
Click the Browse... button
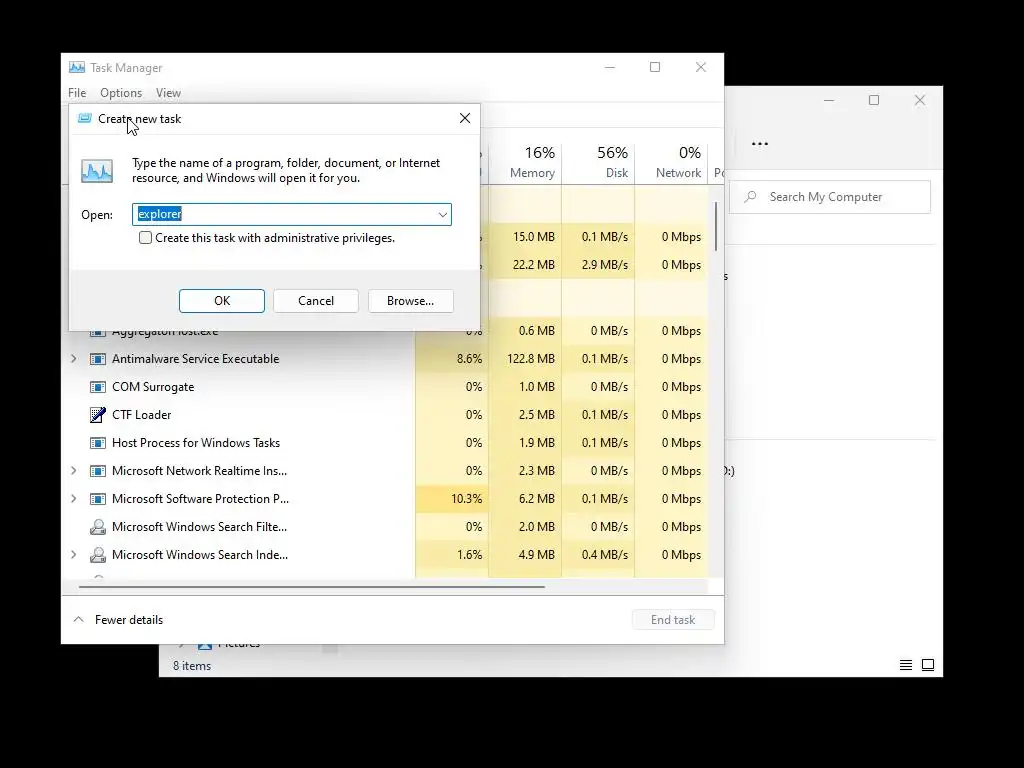coord(410,301)
